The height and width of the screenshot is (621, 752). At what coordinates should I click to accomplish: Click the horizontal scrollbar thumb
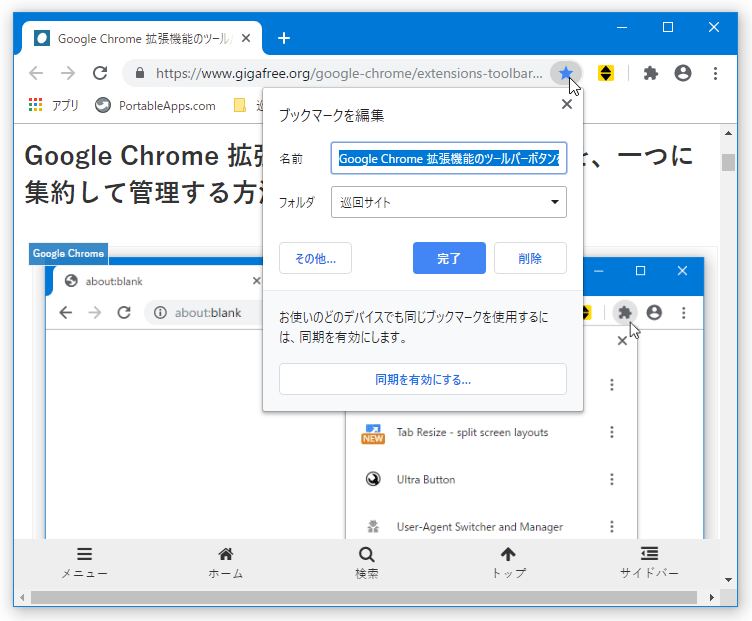point(364,598)
